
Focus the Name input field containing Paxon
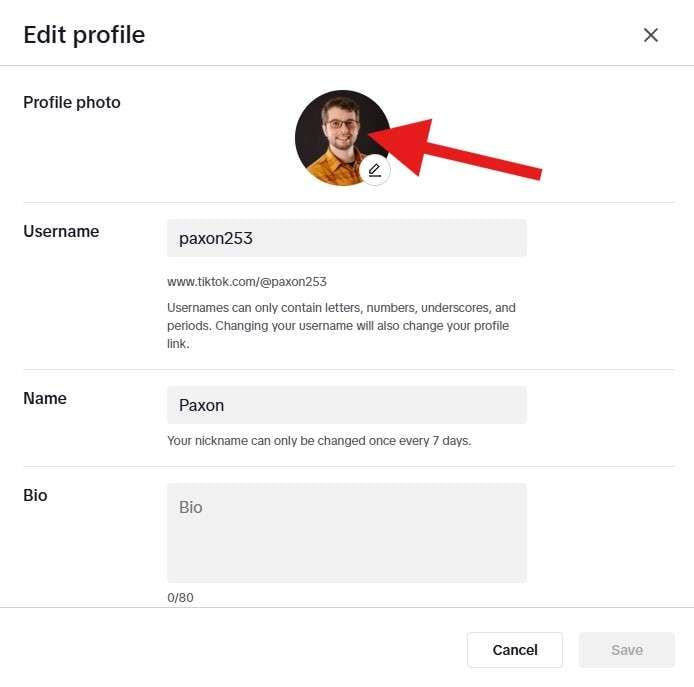coord(346,405)
